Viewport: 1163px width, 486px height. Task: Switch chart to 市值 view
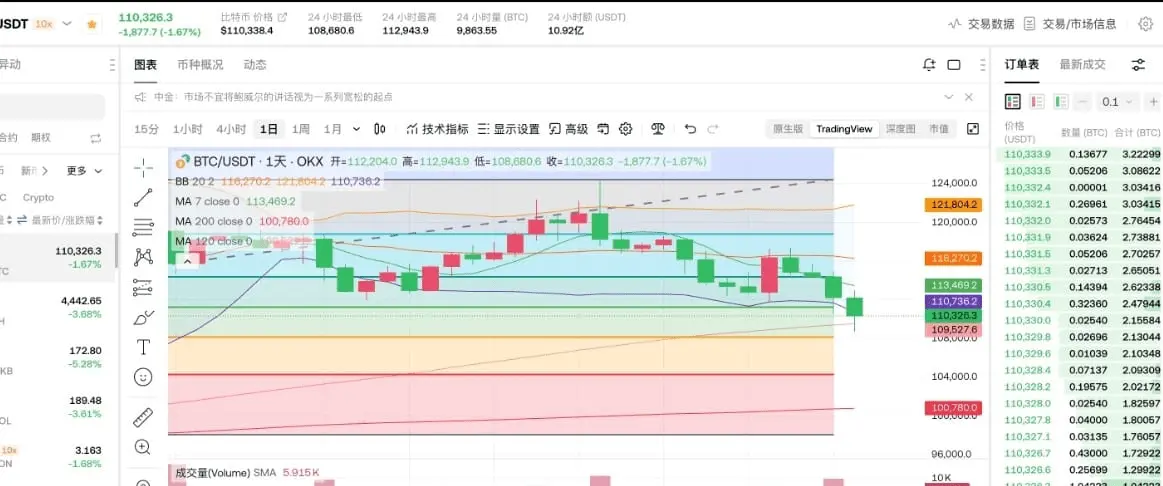938,129
